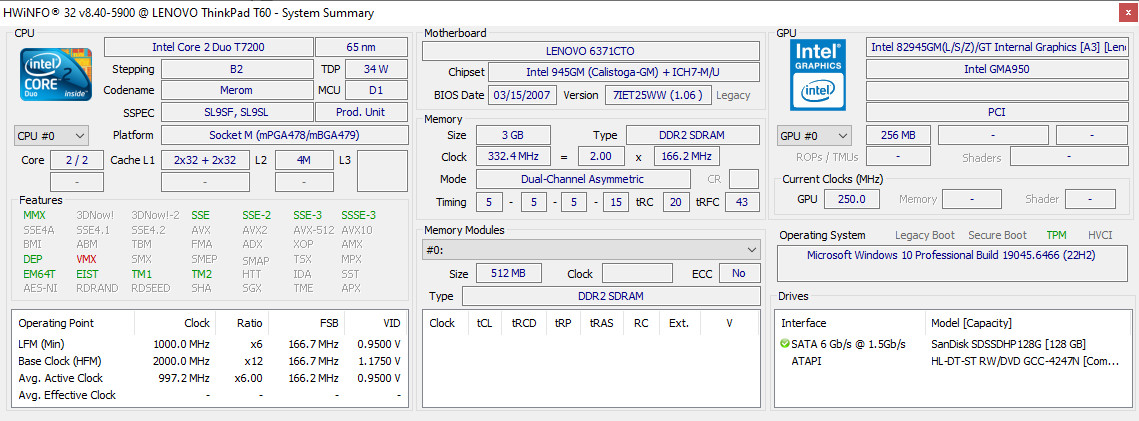This screenshot has height=421, width=1139.
Task: Click the tRFC 43 timing value
Action: [742, 202]
